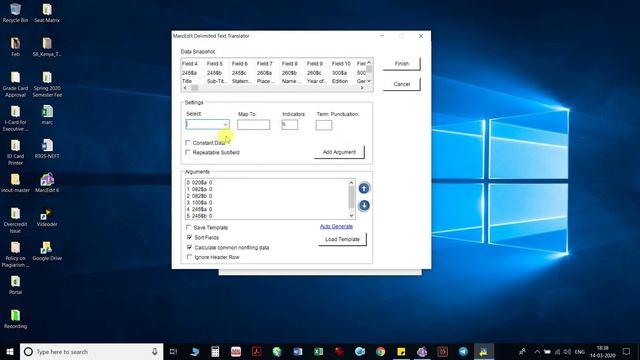Open Calculator from taskbar
This screenshot has width=640, height=360.
point(215,351)
